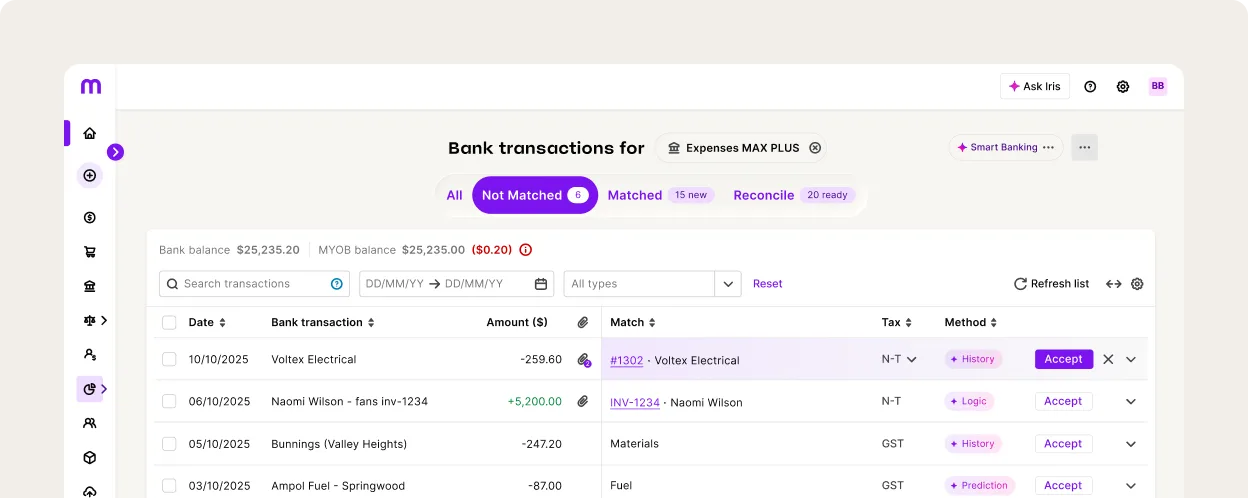The height and width of the screenshot is (498, 1248).
Task: Open Voltex Electrical attachment icon
Action: pos(584,360)
